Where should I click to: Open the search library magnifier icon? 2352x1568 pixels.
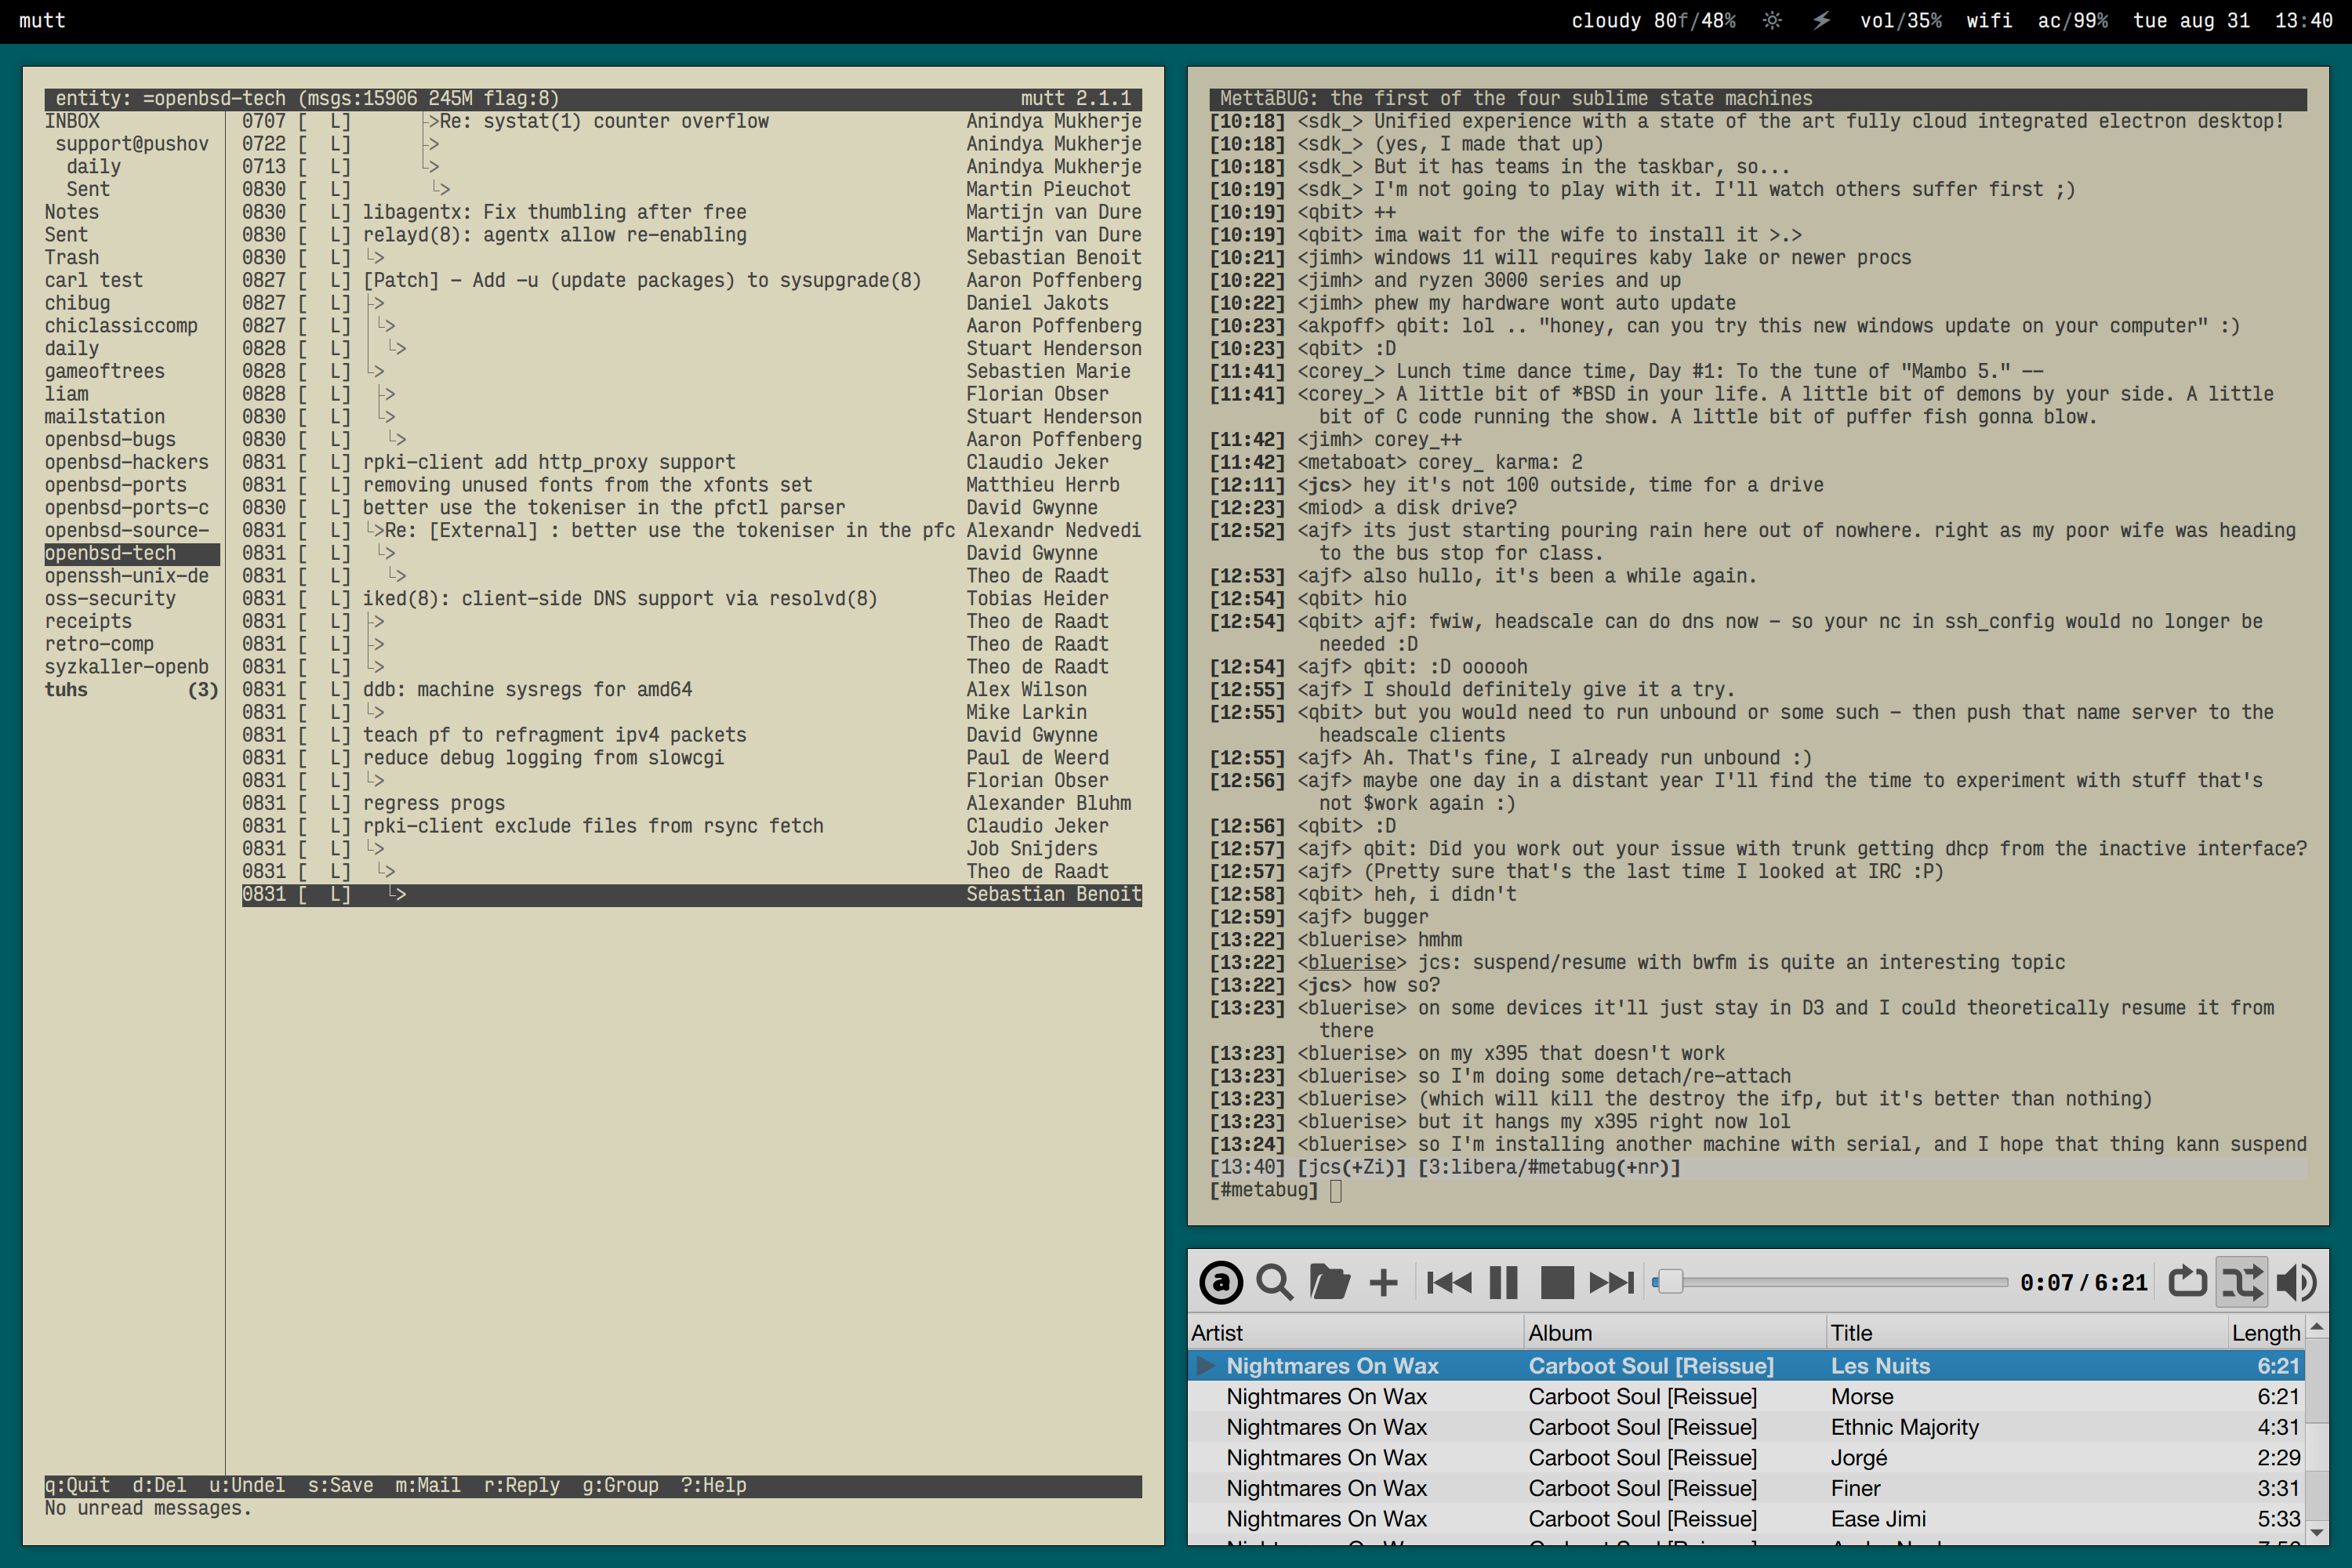(x=1274, y=1282)
